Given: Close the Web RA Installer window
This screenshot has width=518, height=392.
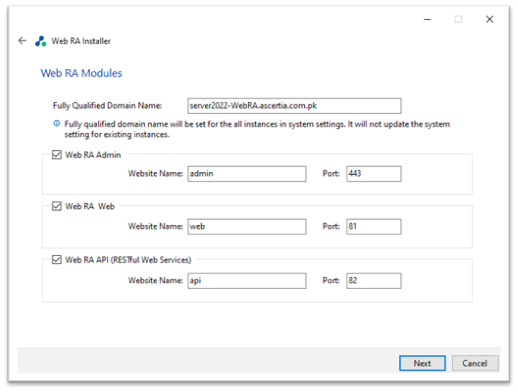Looking at the screenshot, I should click(489, 19).
